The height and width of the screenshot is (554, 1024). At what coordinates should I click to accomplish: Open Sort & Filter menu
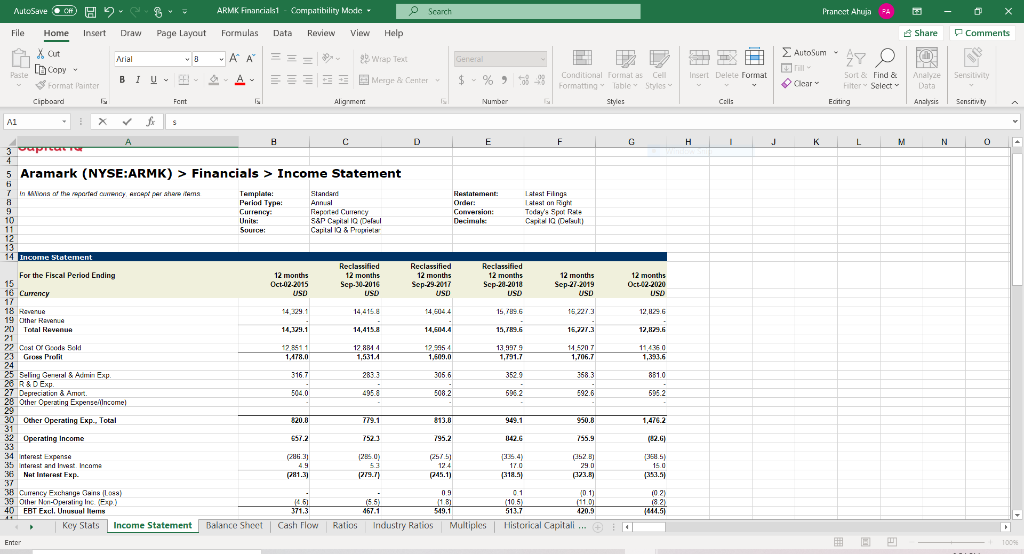(855, 69)
